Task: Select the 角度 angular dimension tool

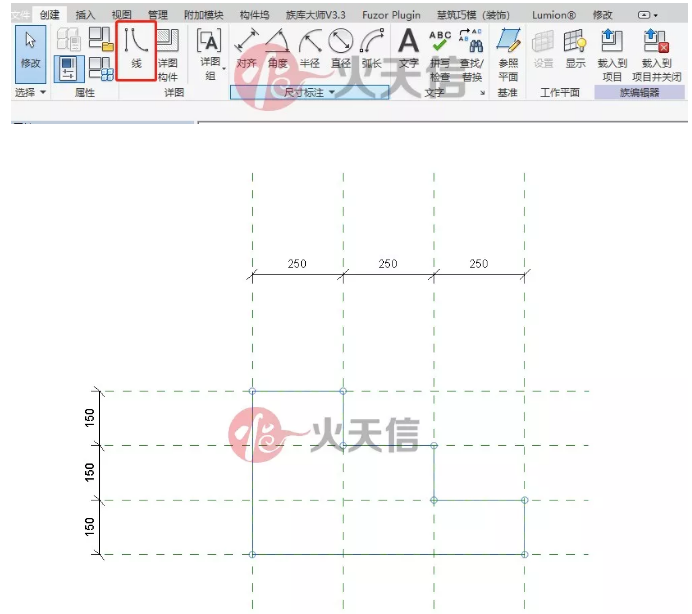Action: tap(278, 49)
